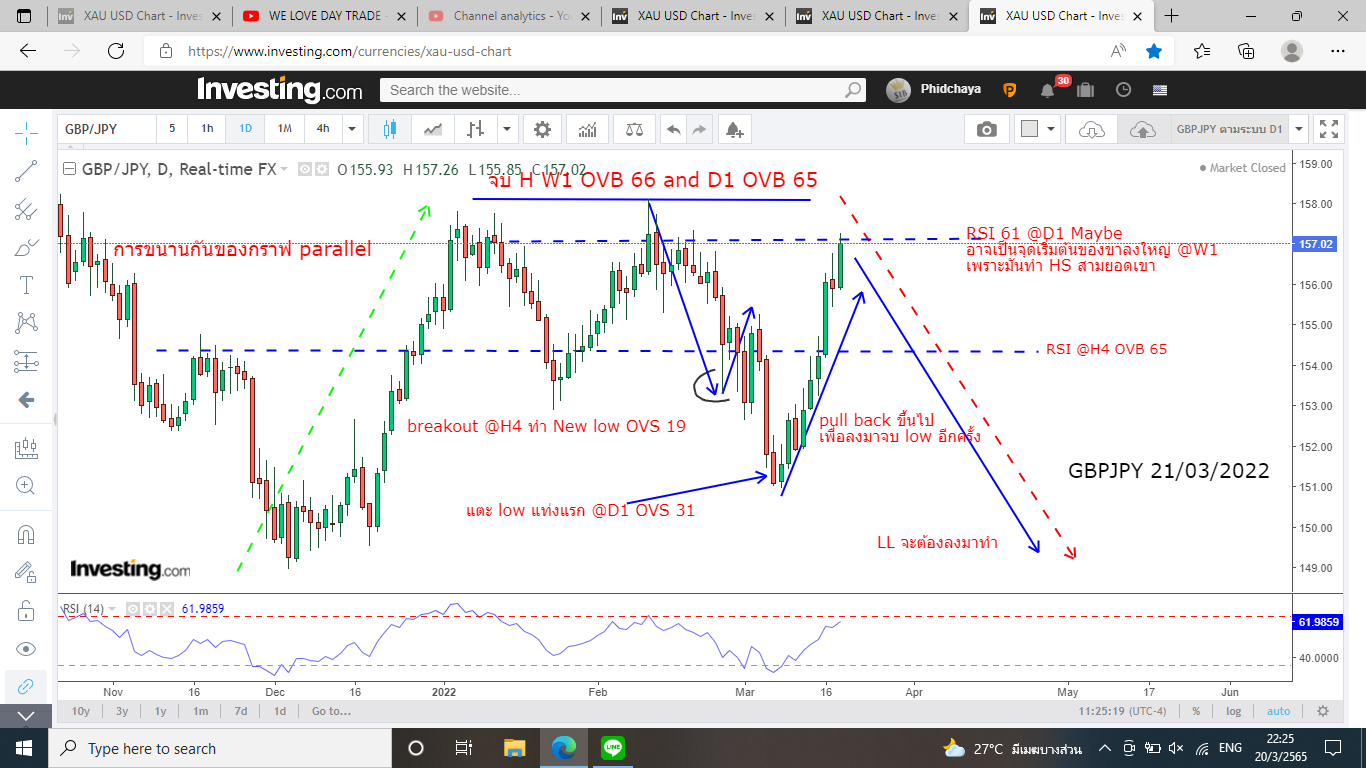1366x768 pixels.
Task: Select the trend line drawing tool
Action: tap(26, 171)
